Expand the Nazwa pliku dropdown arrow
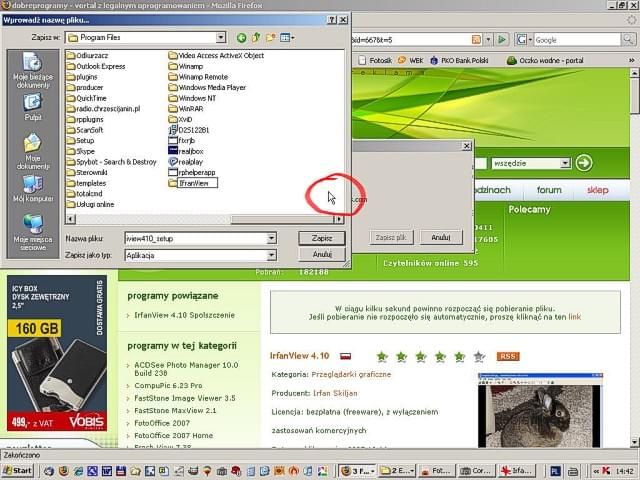This screenshot has height=480, width=640. pyautogui.click(x=271, y=238)
